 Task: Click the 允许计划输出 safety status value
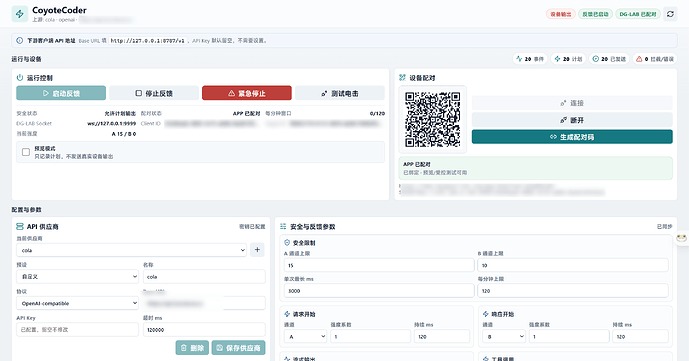(x=120, y=113)
